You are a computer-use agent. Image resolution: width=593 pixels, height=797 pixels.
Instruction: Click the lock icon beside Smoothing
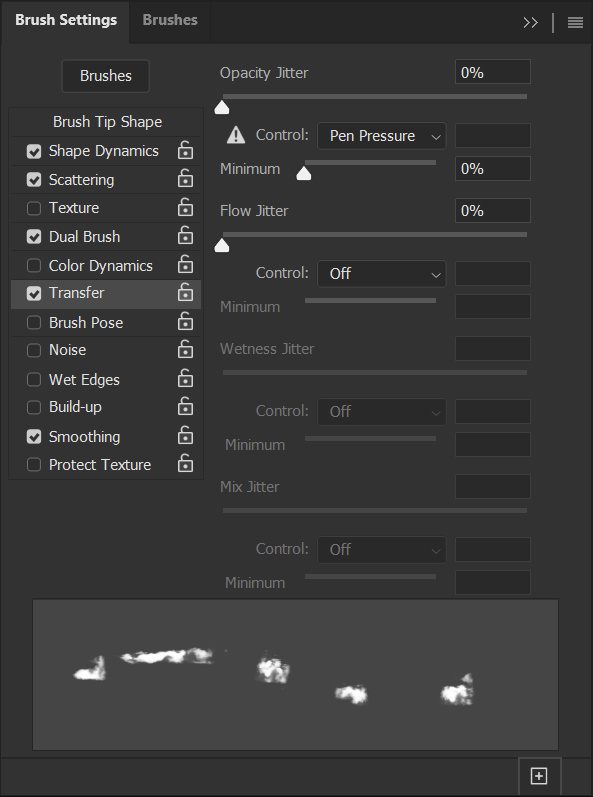[185, 436]
